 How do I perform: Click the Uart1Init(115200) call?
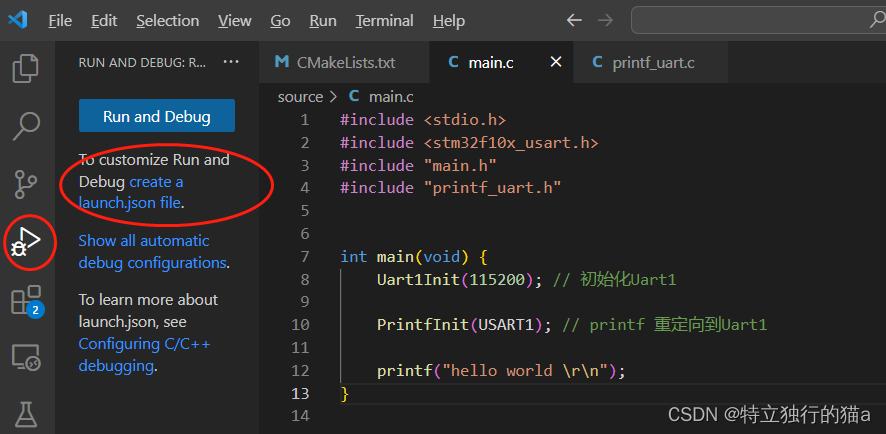(459, 280)
